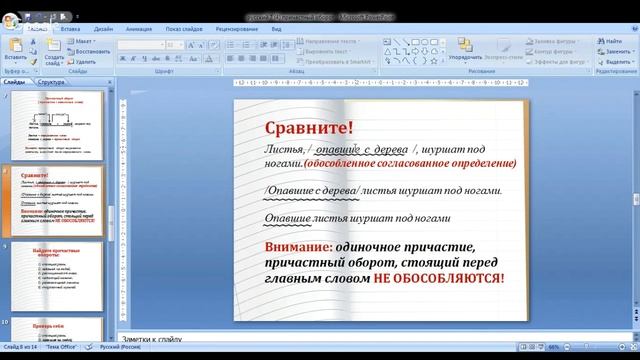Open the Change Case (Aa) dropdown

tap(193, 59)
